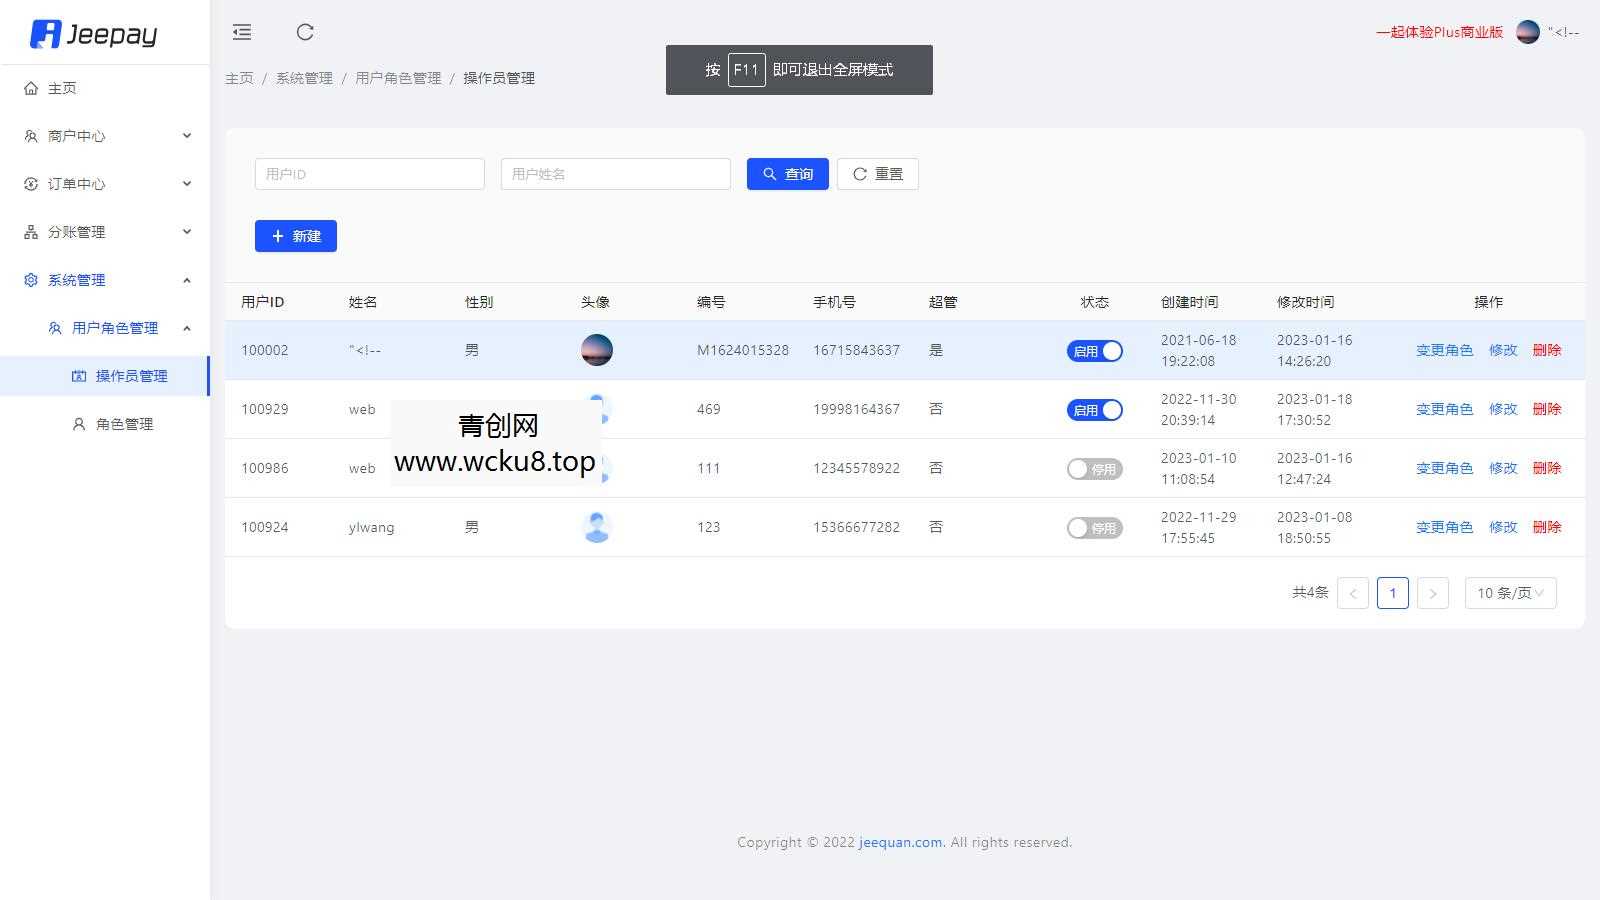Viewport: 1600px width, 900px height.
Task: Click the Jeepay logo
Action: pos(97,33)
